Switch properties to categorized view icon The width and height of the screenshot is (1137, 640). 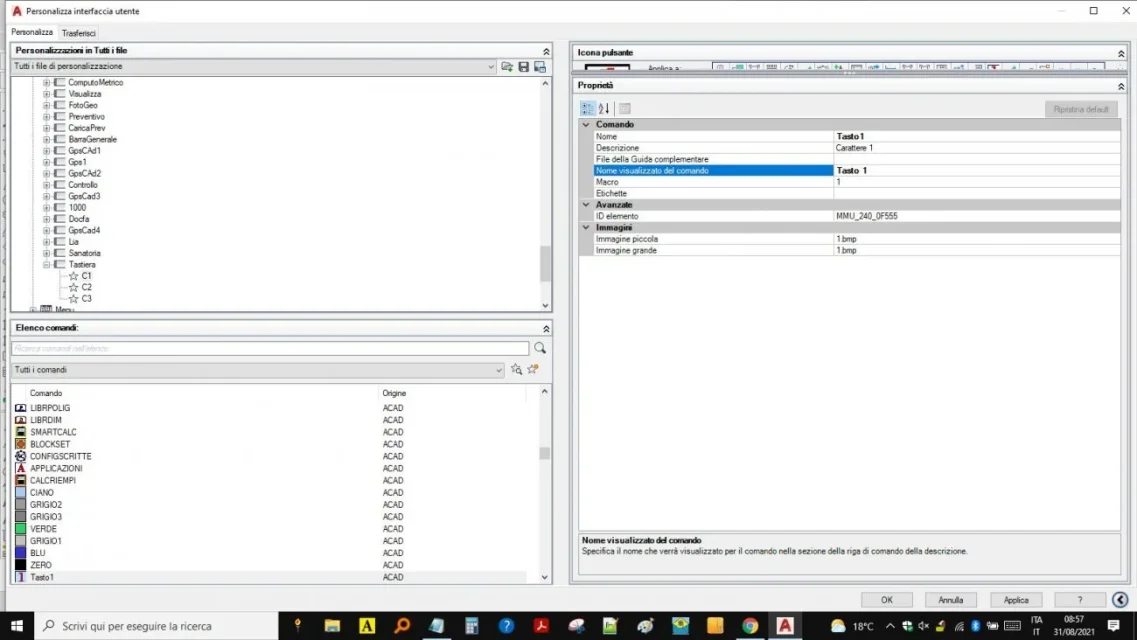tap(587, 109)
